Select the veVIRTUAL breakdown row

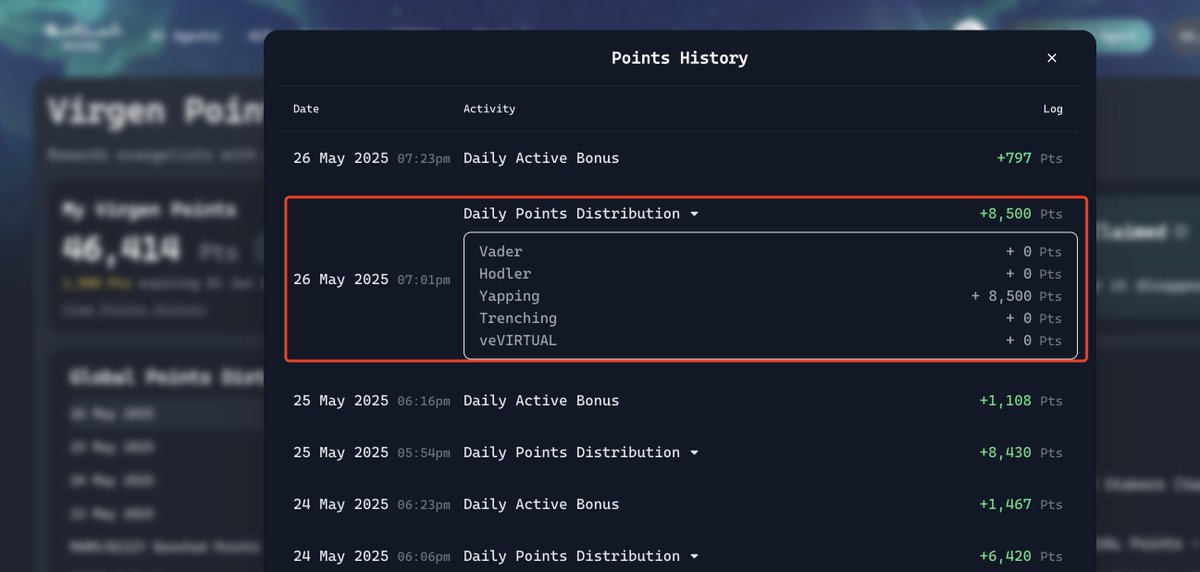[x=770, y=340]
